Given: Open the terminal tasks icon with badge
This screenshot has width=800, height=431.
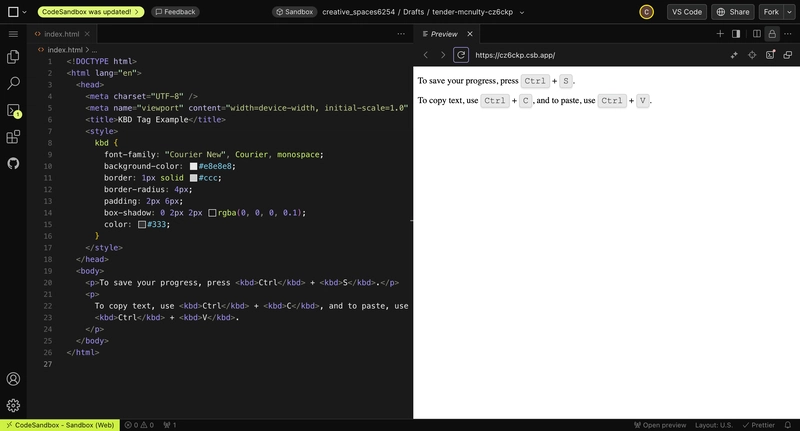Looking at the screenshot, I should [x=13, y=110].
